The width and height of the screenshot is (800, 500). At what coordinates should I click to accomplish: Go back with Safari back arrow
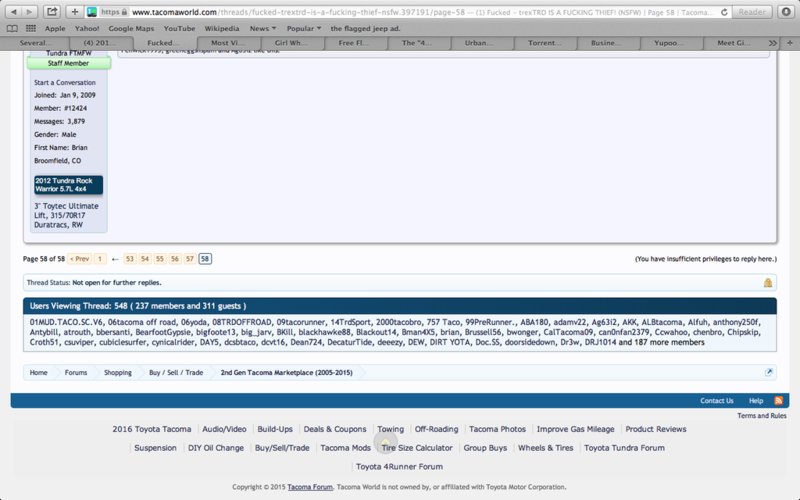coord(14,12)
